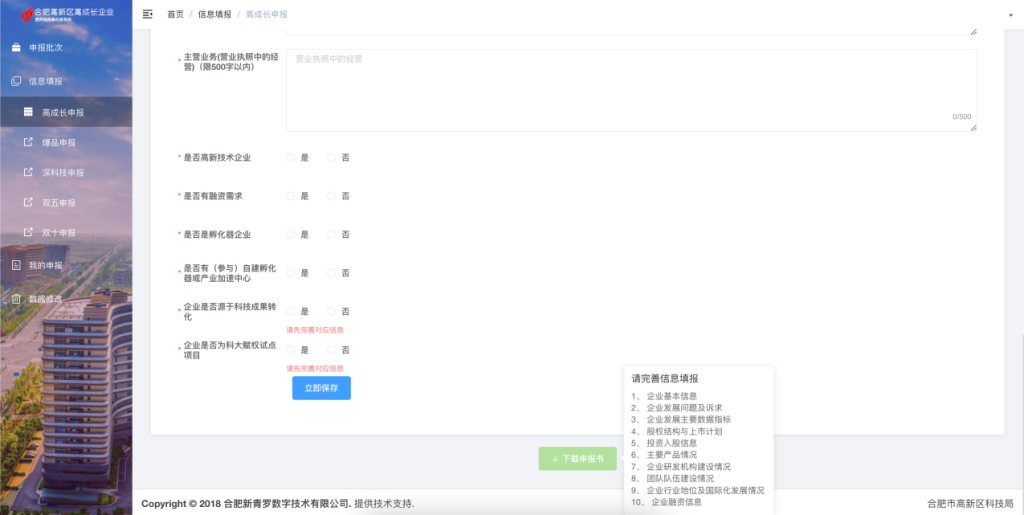
Task: Select 是 for 是否高新技术企业
Action: coord(291,157)
